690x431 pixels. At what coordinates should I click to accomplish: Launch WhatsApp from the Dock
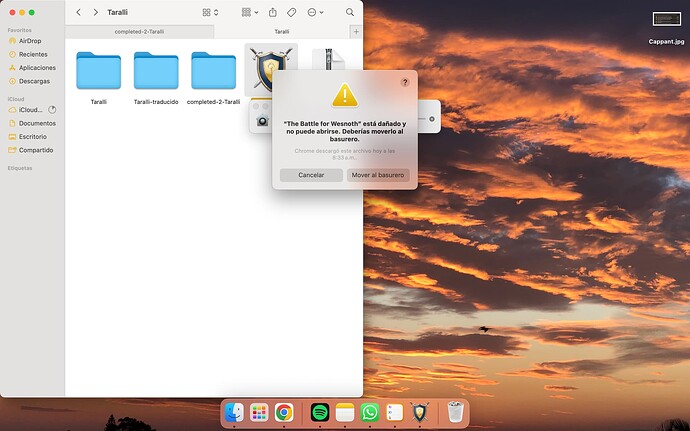pos(370,411)
